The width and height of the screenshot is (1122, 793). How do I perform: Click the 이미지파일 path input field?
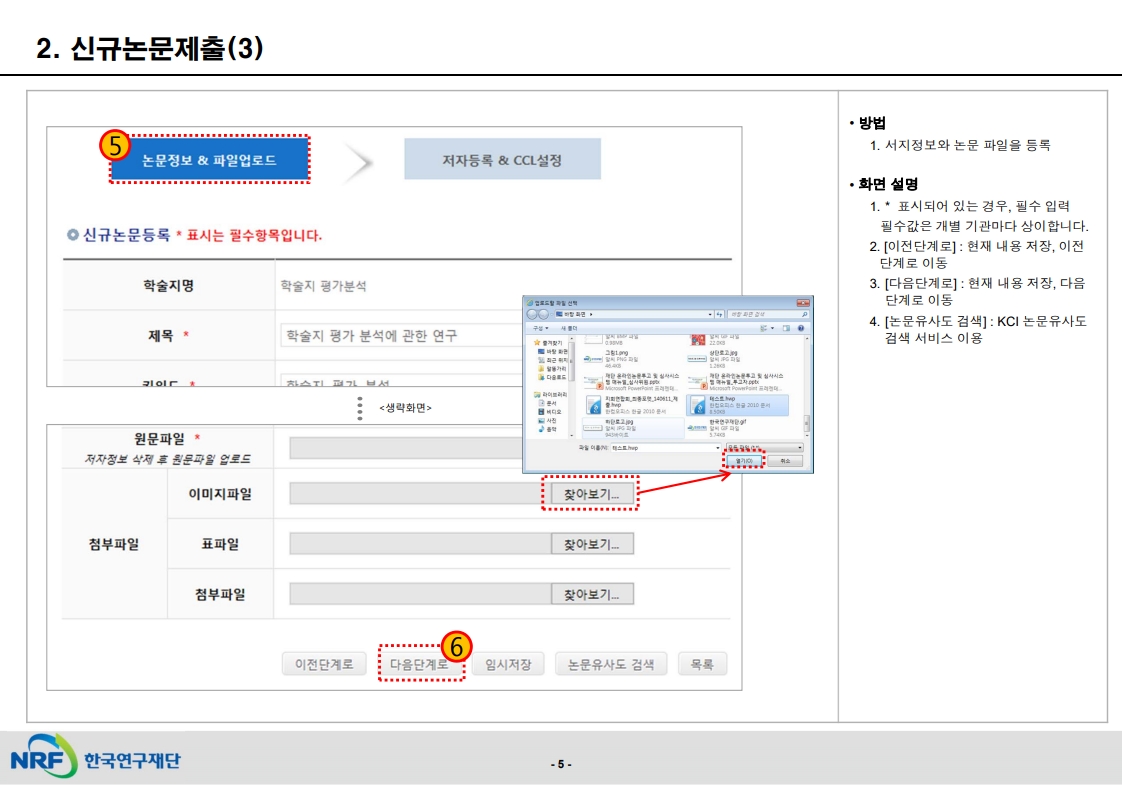click(420, 494)
